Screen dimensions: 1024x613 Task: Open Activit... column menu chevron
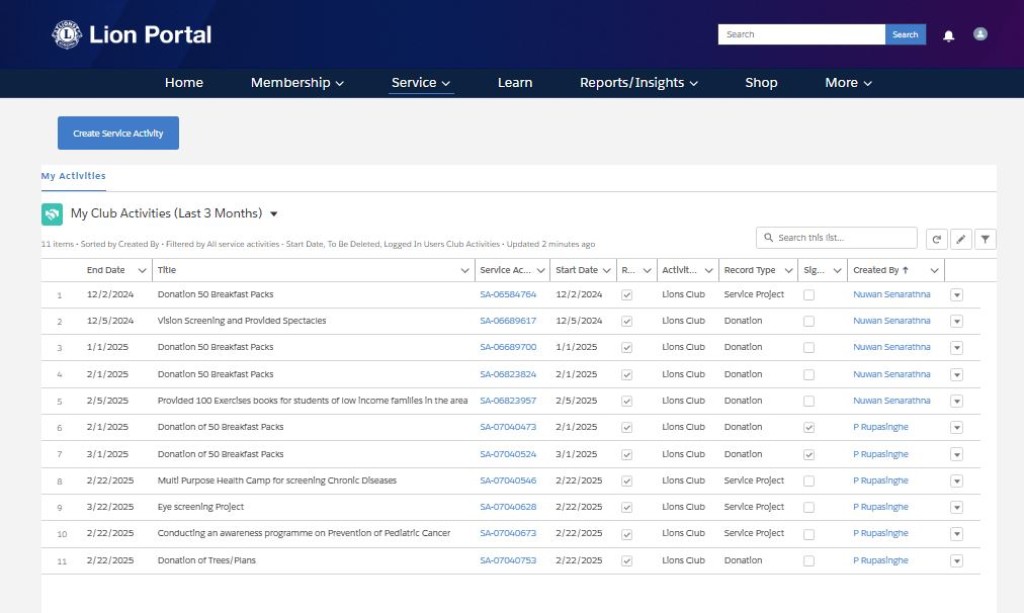pyautogui.click(x=709, y=270)
